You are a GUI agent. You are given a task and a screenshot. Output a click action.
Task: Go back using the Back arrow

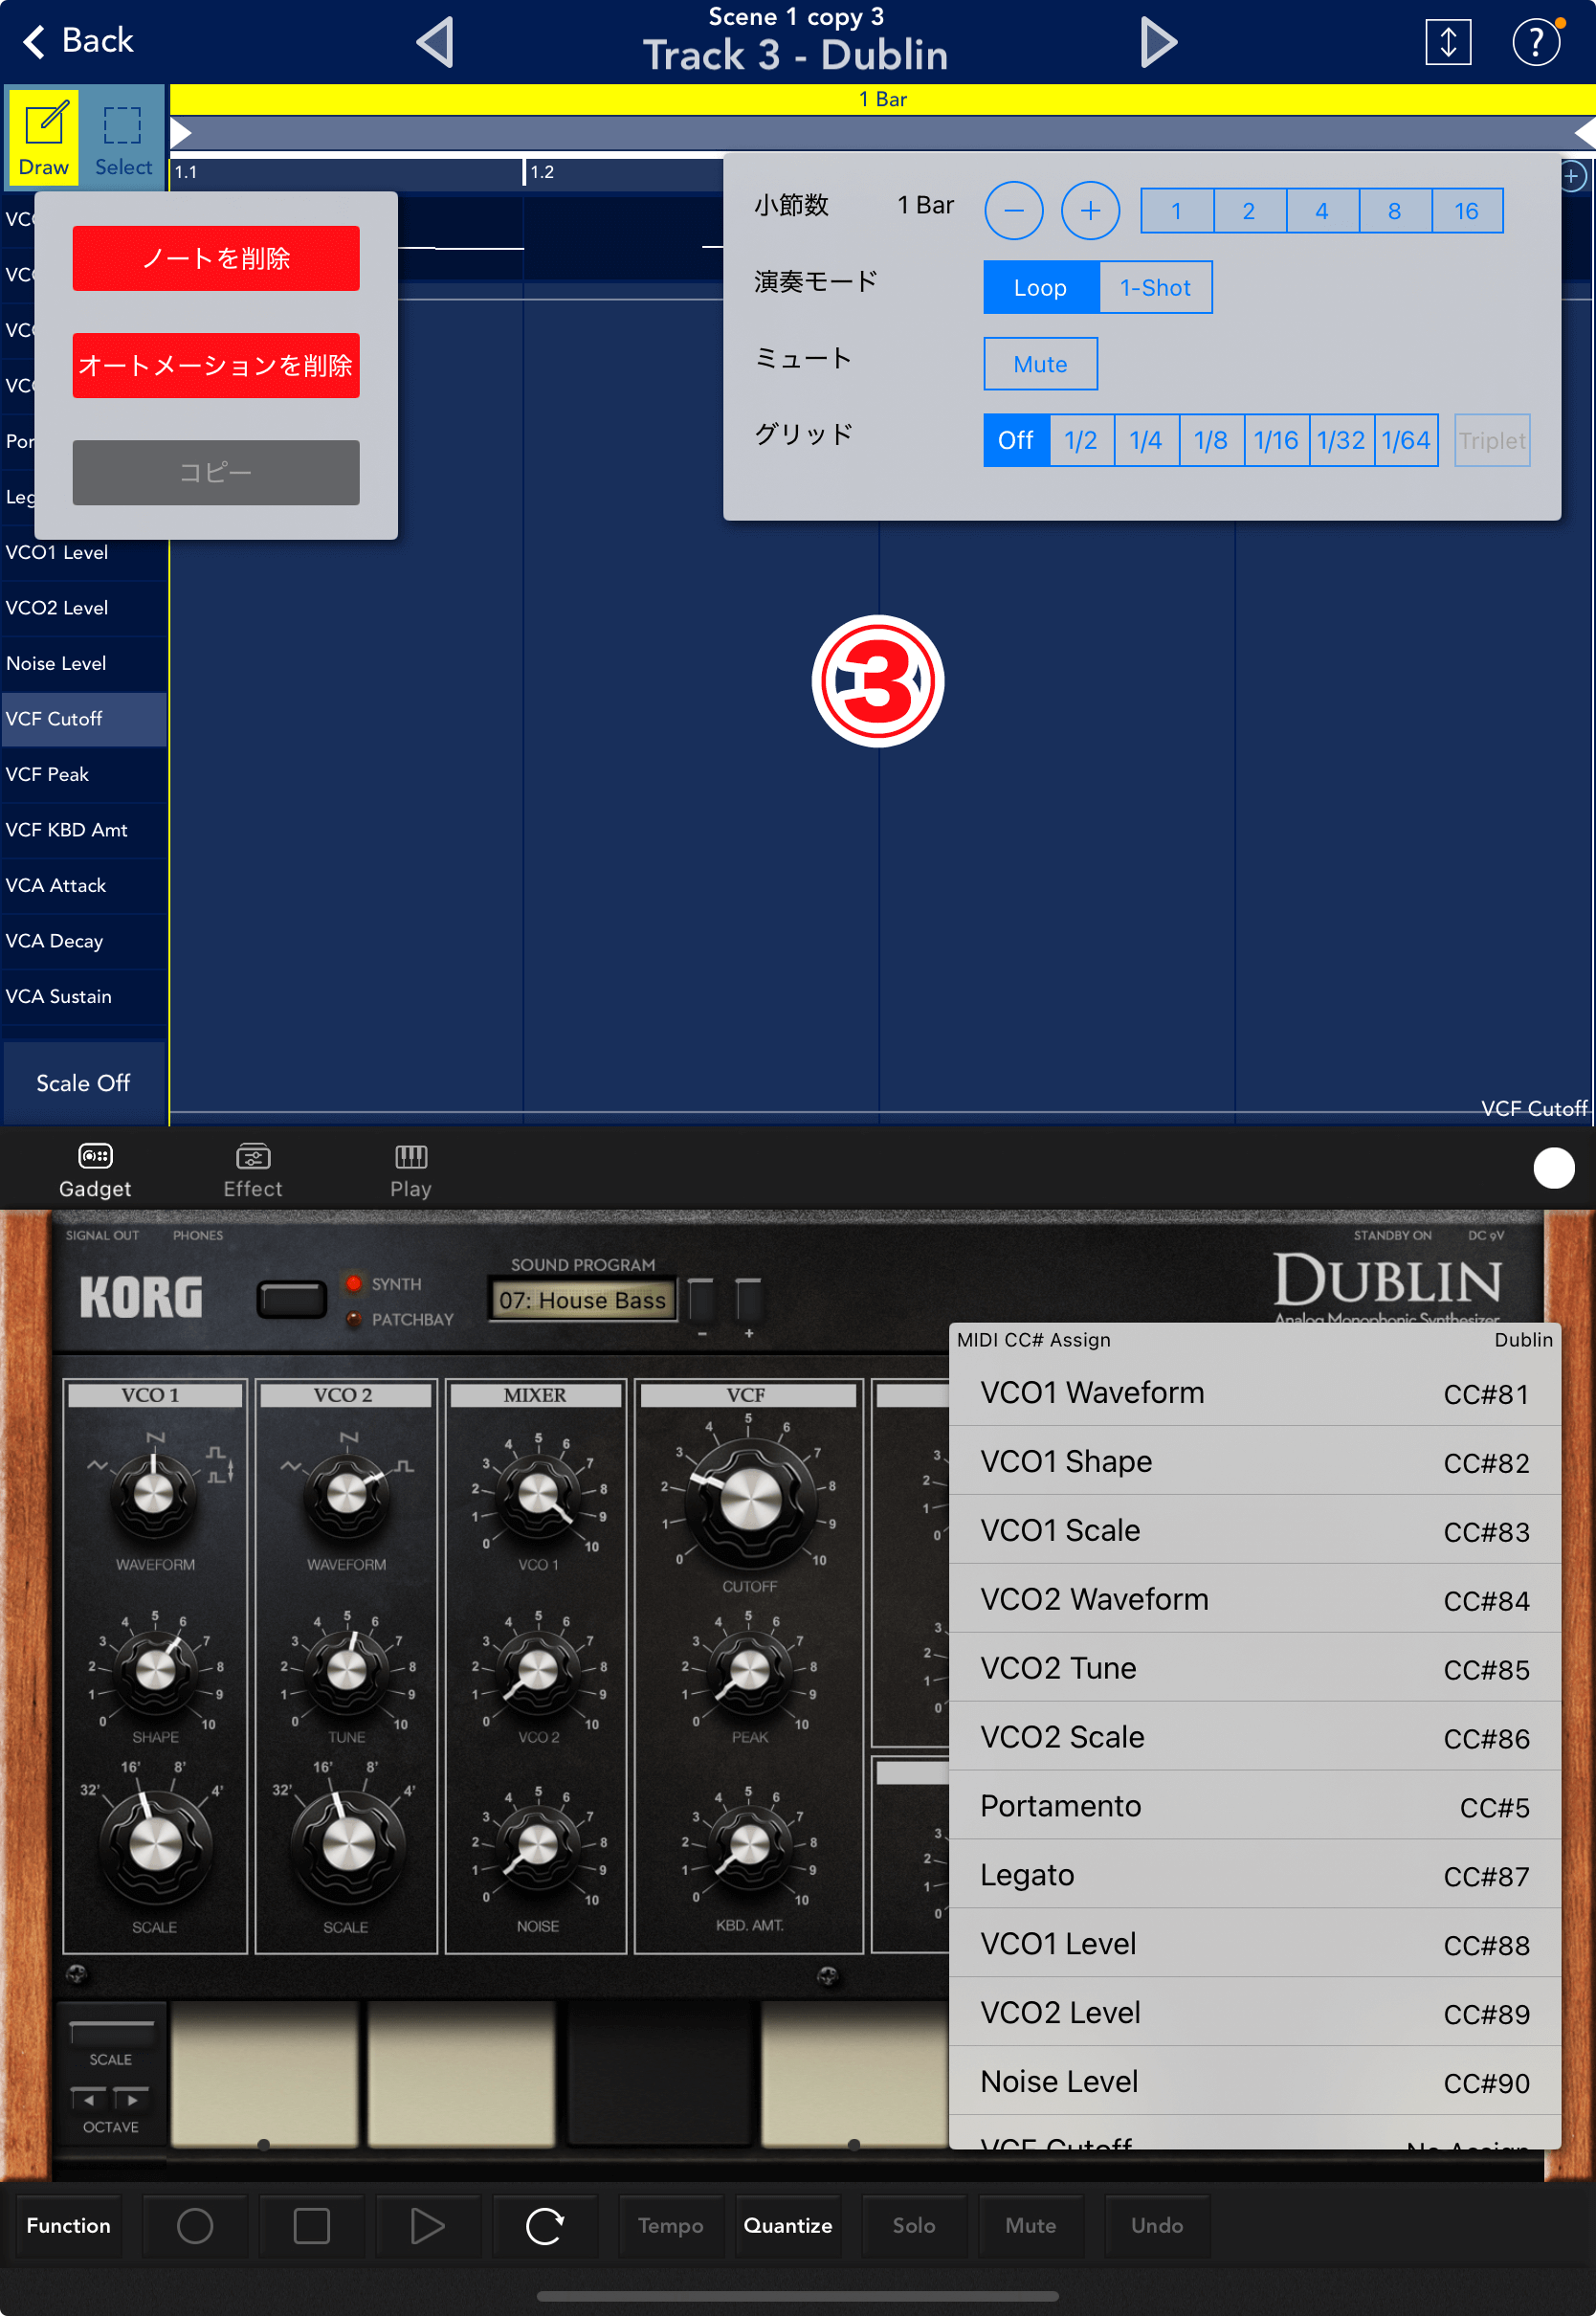[77, 41]
